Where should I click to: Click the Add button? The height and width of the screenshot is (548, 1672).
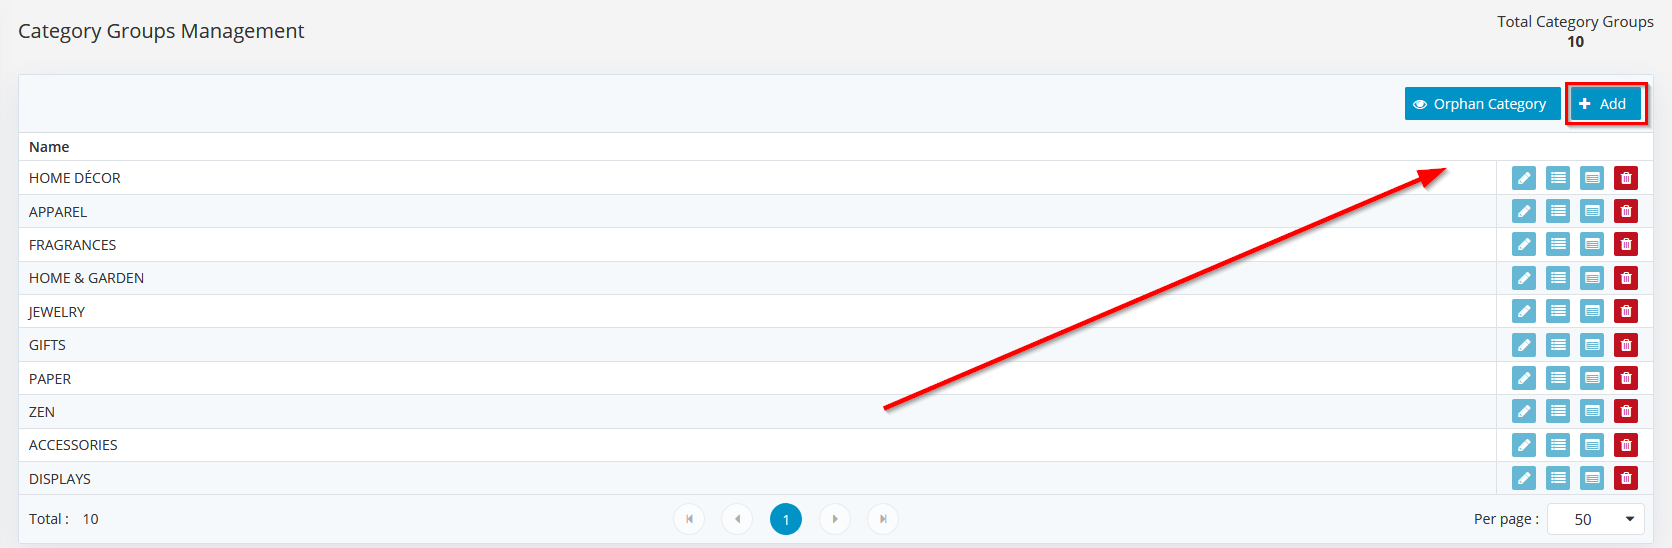1606,104
